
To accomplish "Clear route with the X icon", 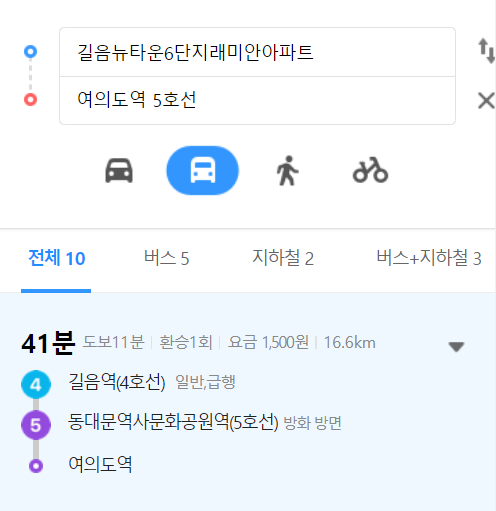I will click(x=486, y=101).
